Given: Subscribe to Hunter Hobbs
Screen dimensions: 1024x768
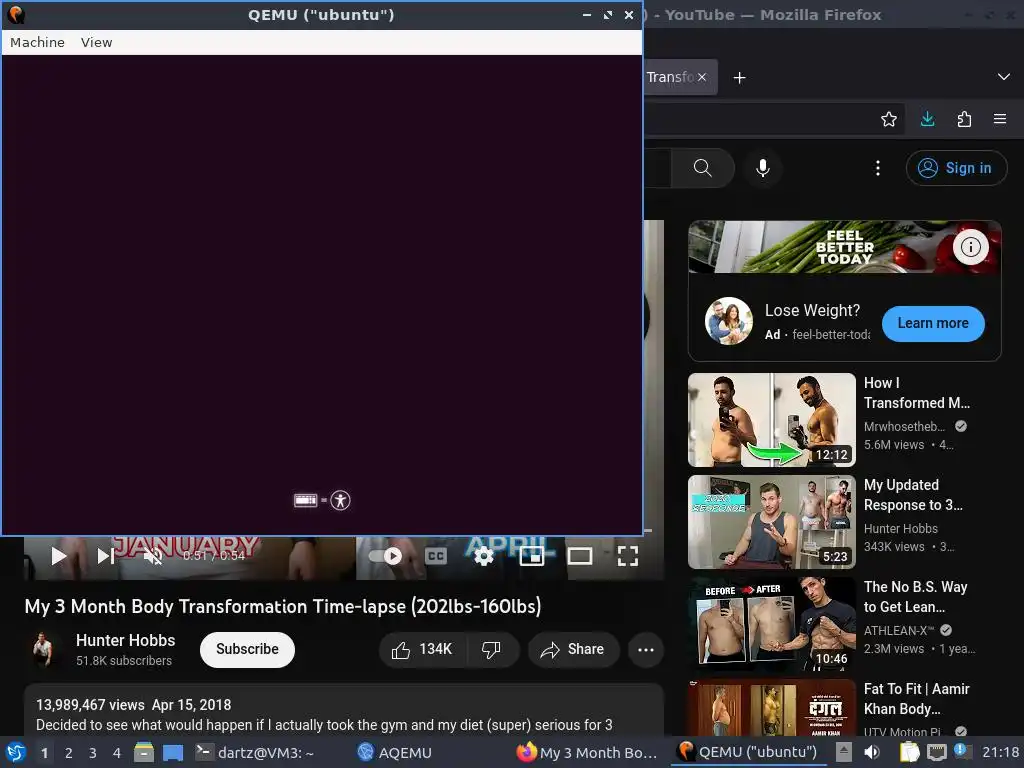Looking at the screenshot, I should click(x=248, y=650).
